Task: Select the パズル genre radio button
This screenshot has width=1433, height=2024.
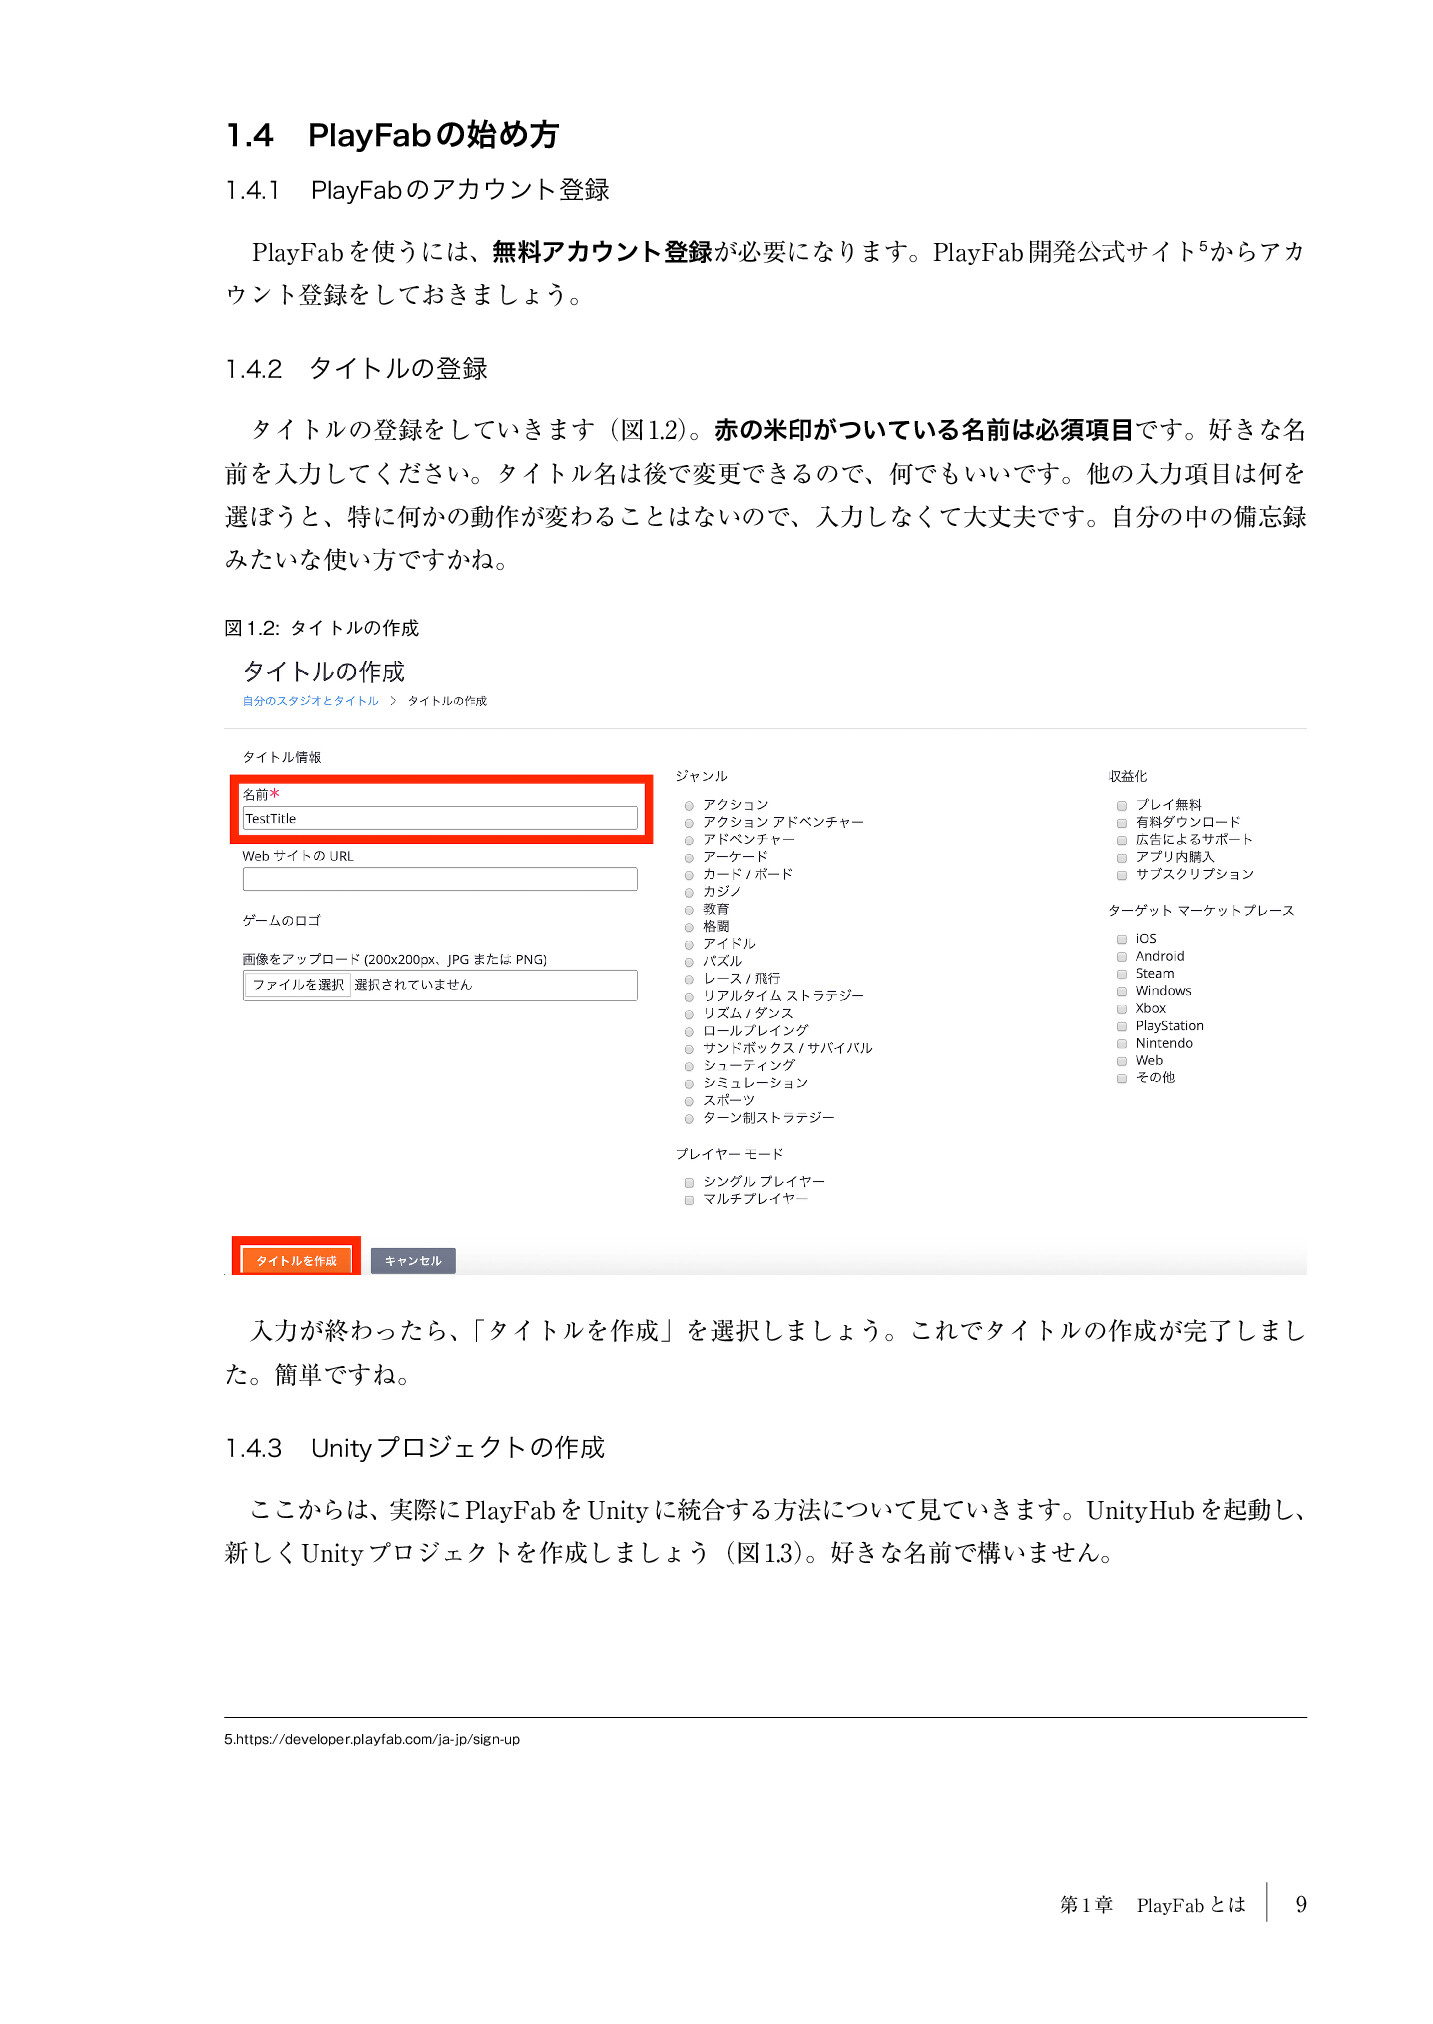Action: tap(689, 962)
